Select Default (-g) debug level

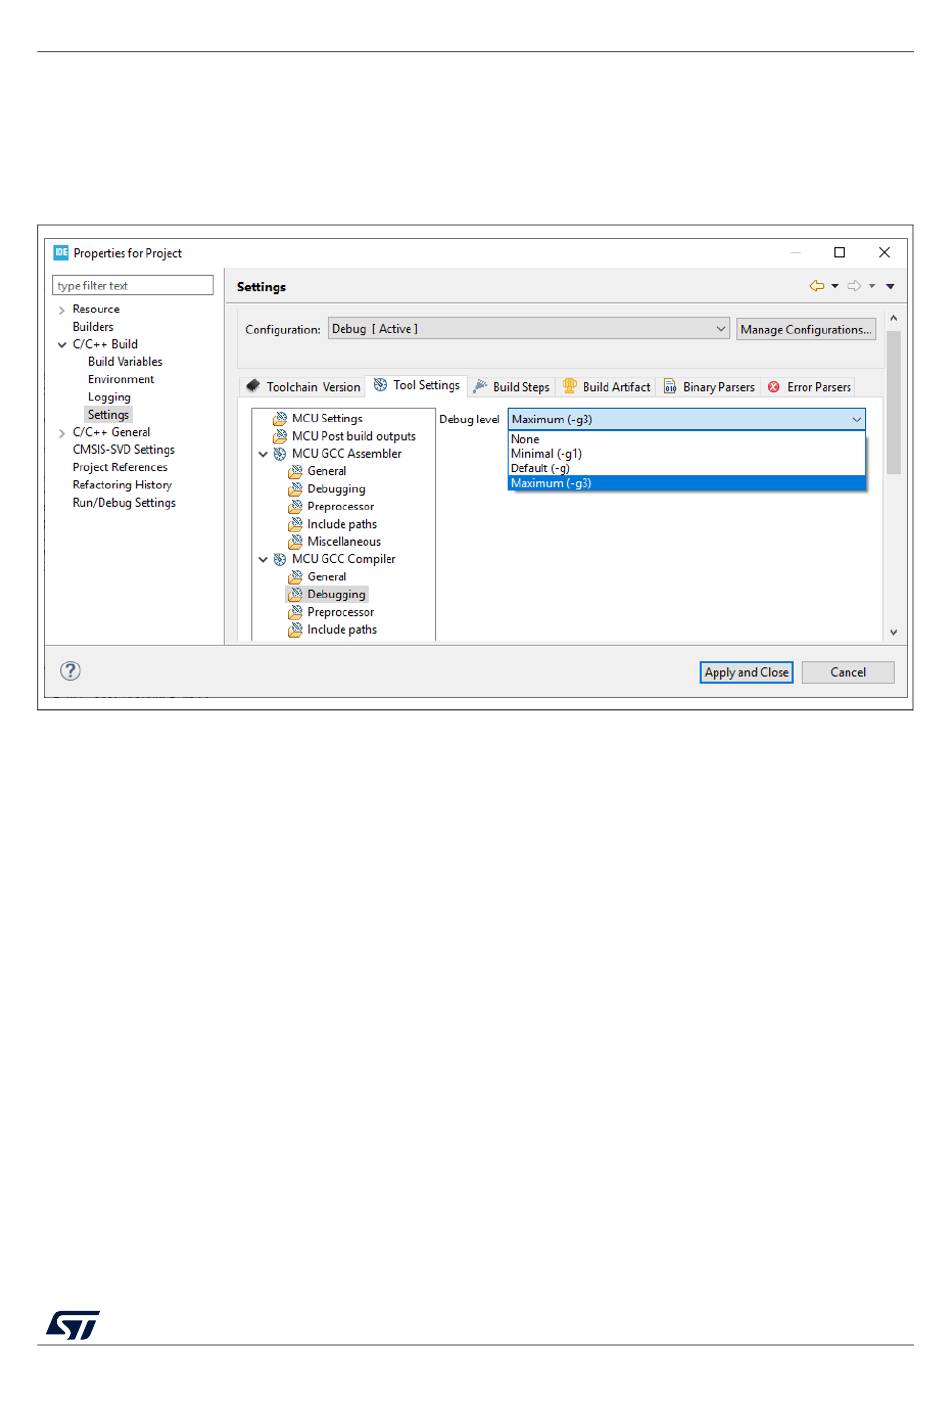point(687,468)
